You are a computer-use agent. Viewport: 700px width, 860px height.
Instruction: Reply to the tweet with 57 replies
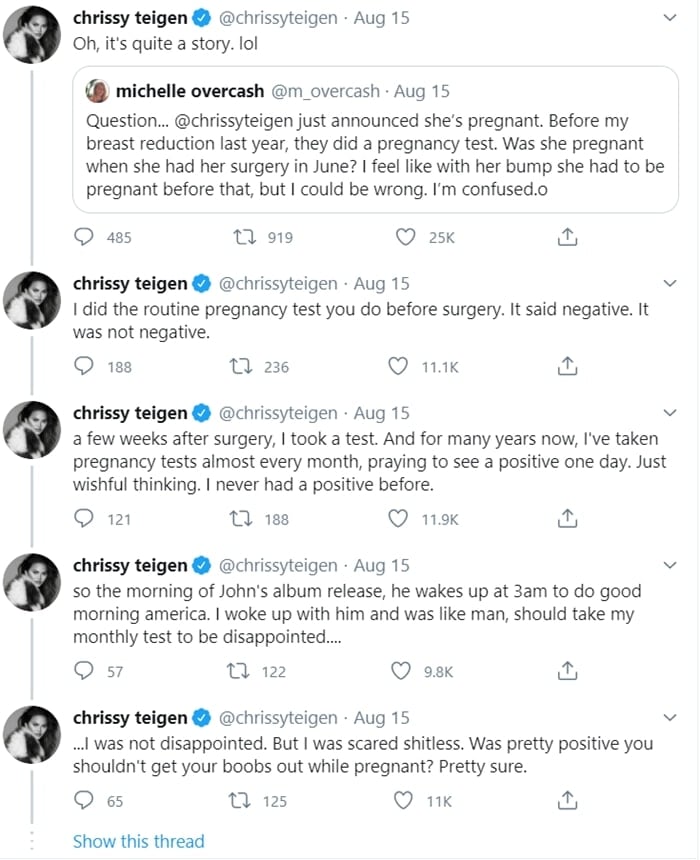click(x=85, y=671)
